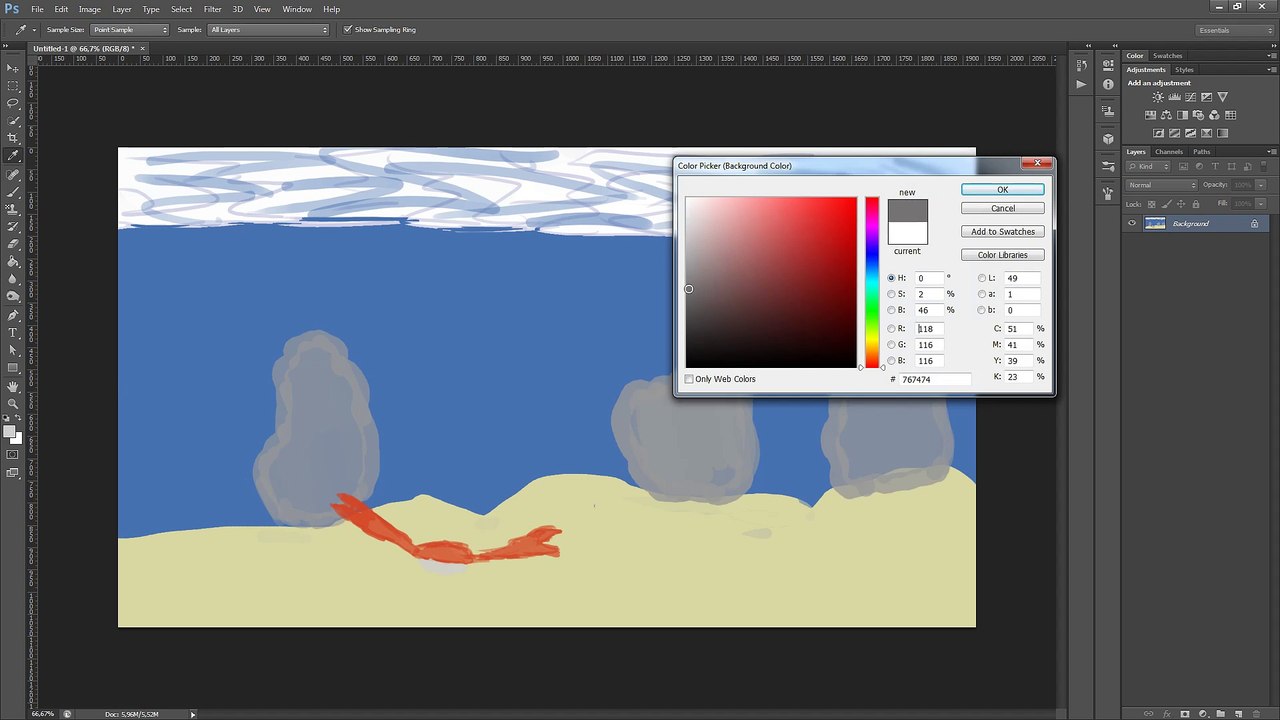The width and height of the screenshot is (1280, 720).
Task: Click the Add to Swatches button
Action: (x=1002, y=231)
